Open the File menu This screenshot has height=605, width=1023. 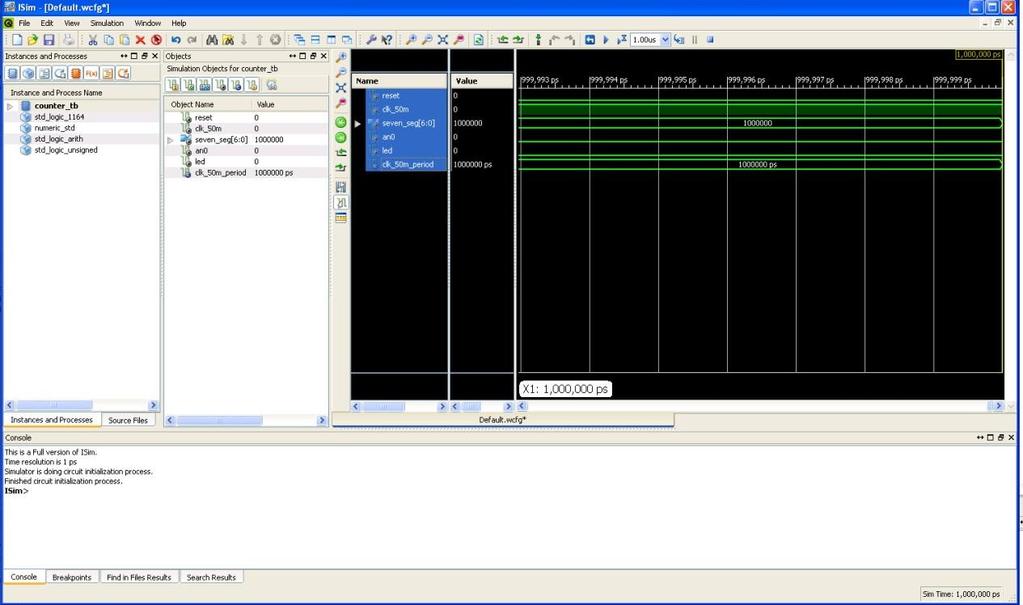(x=24, y=23)
